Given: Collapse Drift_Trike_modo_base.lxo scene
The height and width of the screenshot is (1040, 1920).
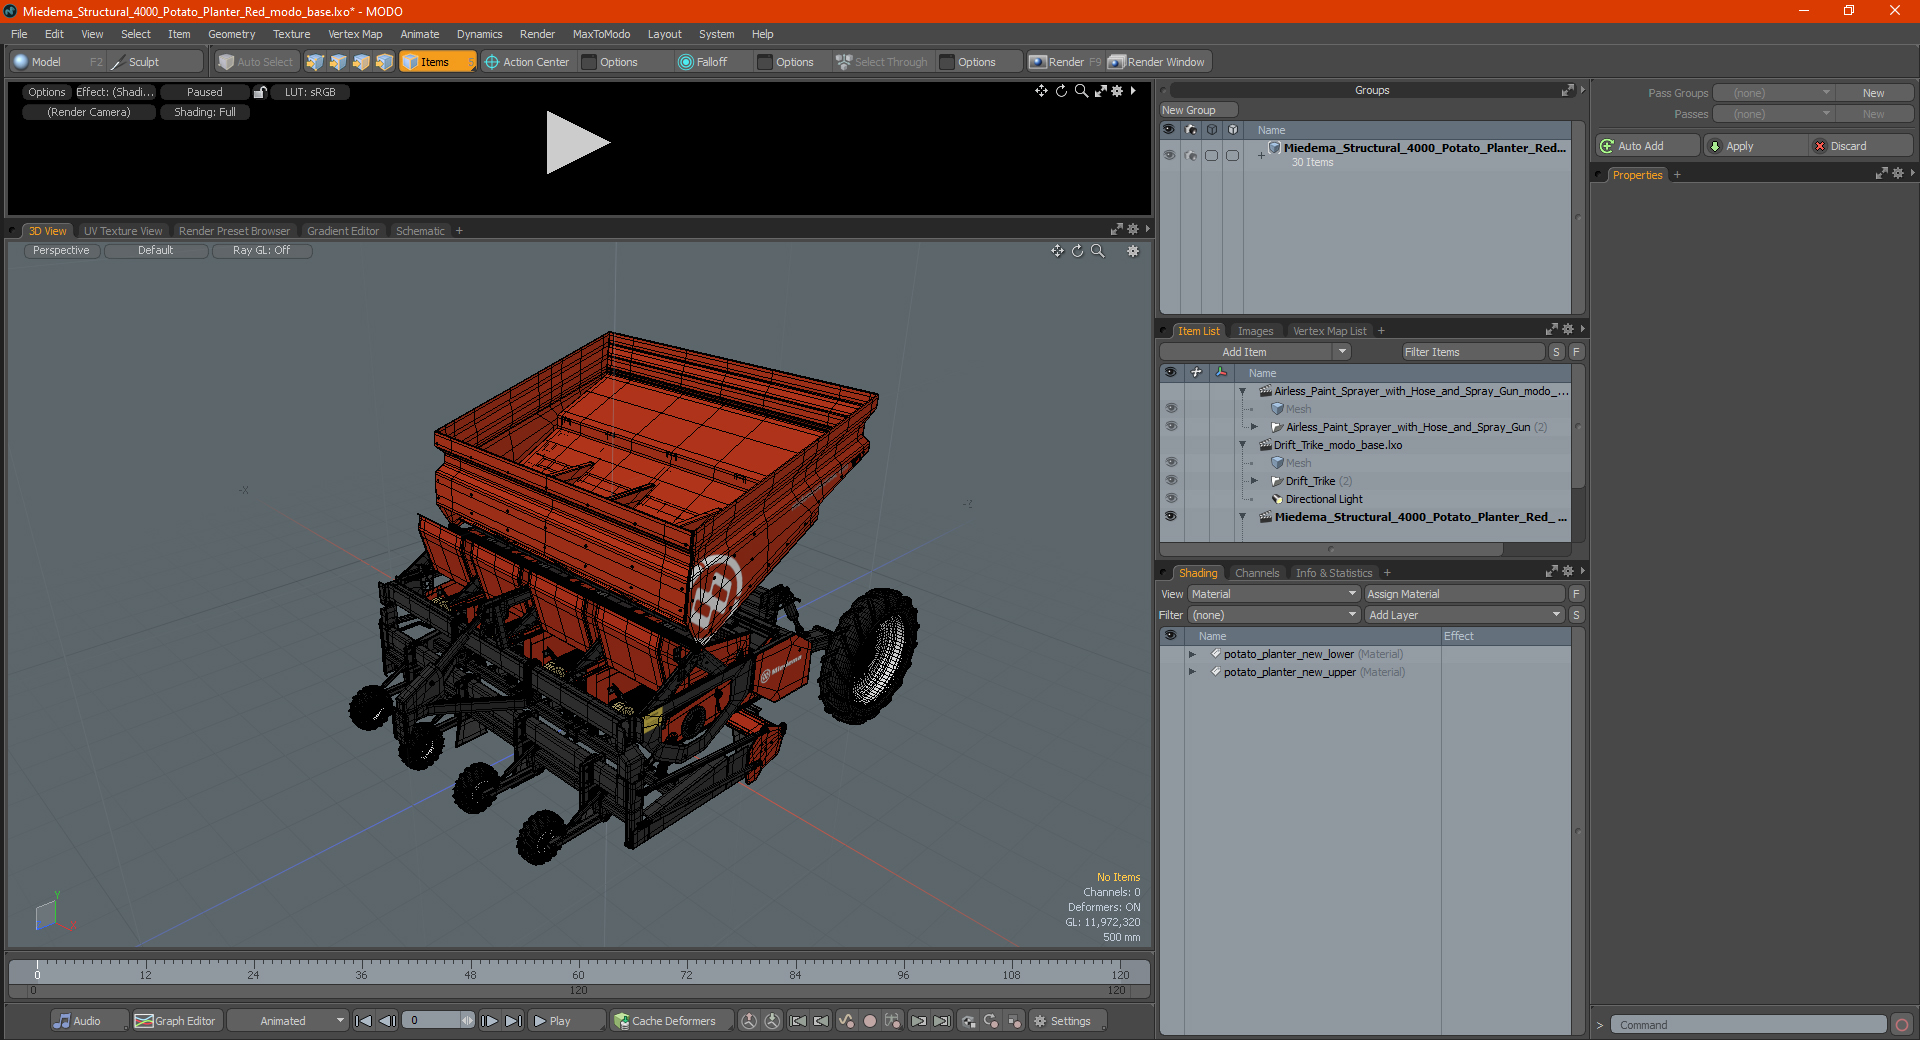Looking at the screenshot, I should pos(1242,445).
